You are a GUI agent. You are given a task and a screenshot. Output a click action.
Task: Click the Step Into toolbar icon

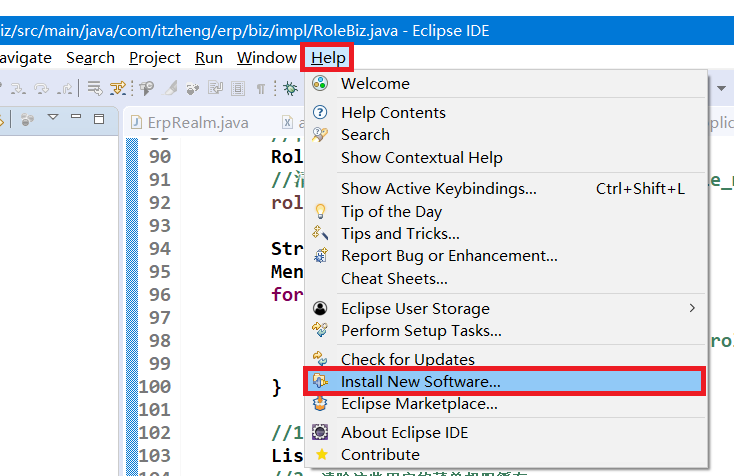click(18, 88)
